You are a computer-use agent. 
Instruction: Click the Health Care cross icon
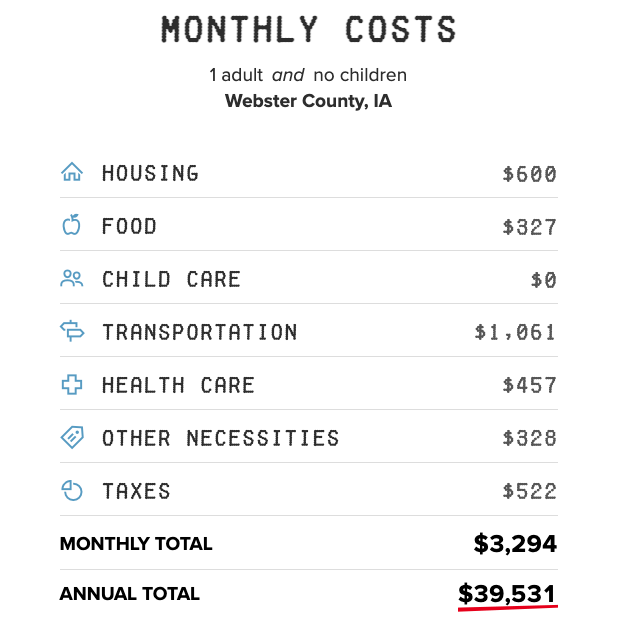point(71,385)
